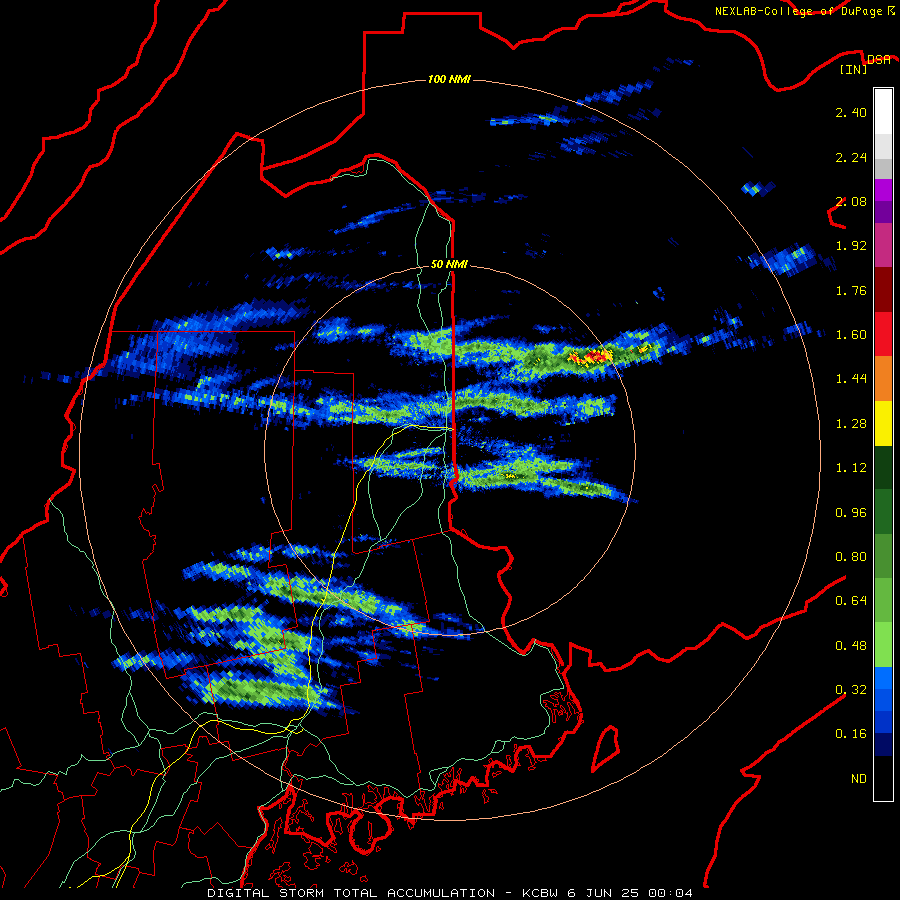Click the 1.28 legend value
900x900 pixels.
point(851,424)
